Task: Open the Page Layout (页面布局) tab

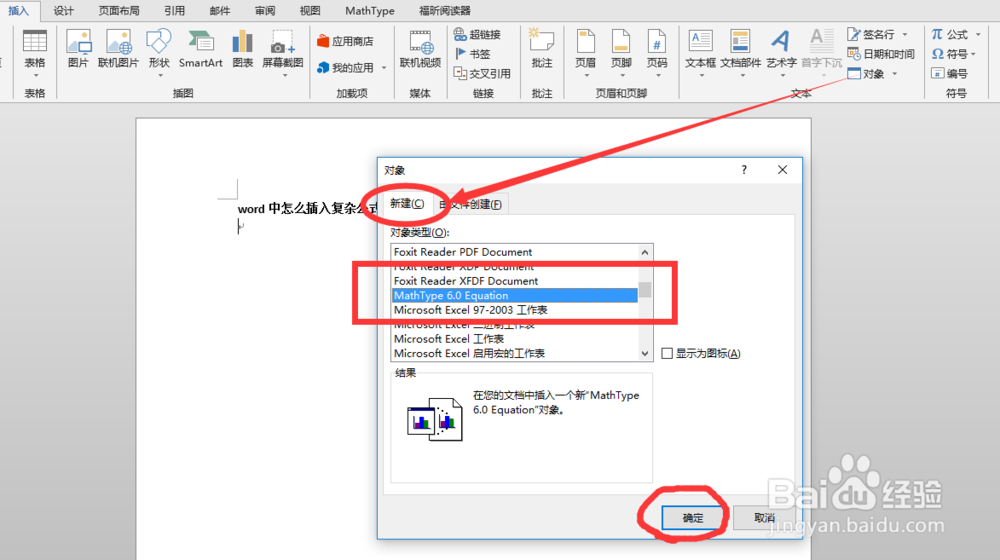Action: click(119, 10)
